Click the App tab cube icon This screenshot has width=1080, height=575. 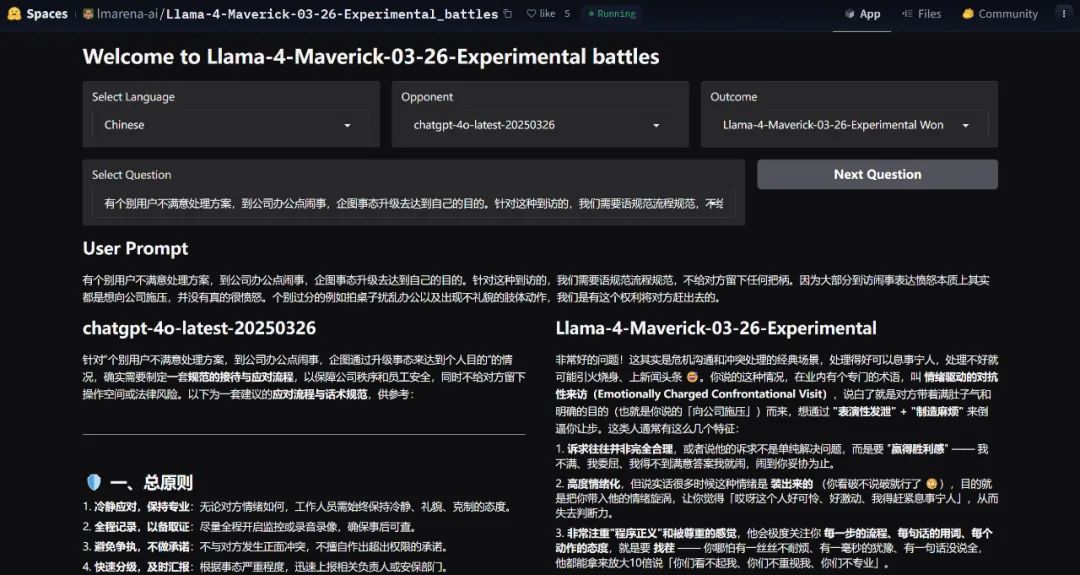coord(850,14)
